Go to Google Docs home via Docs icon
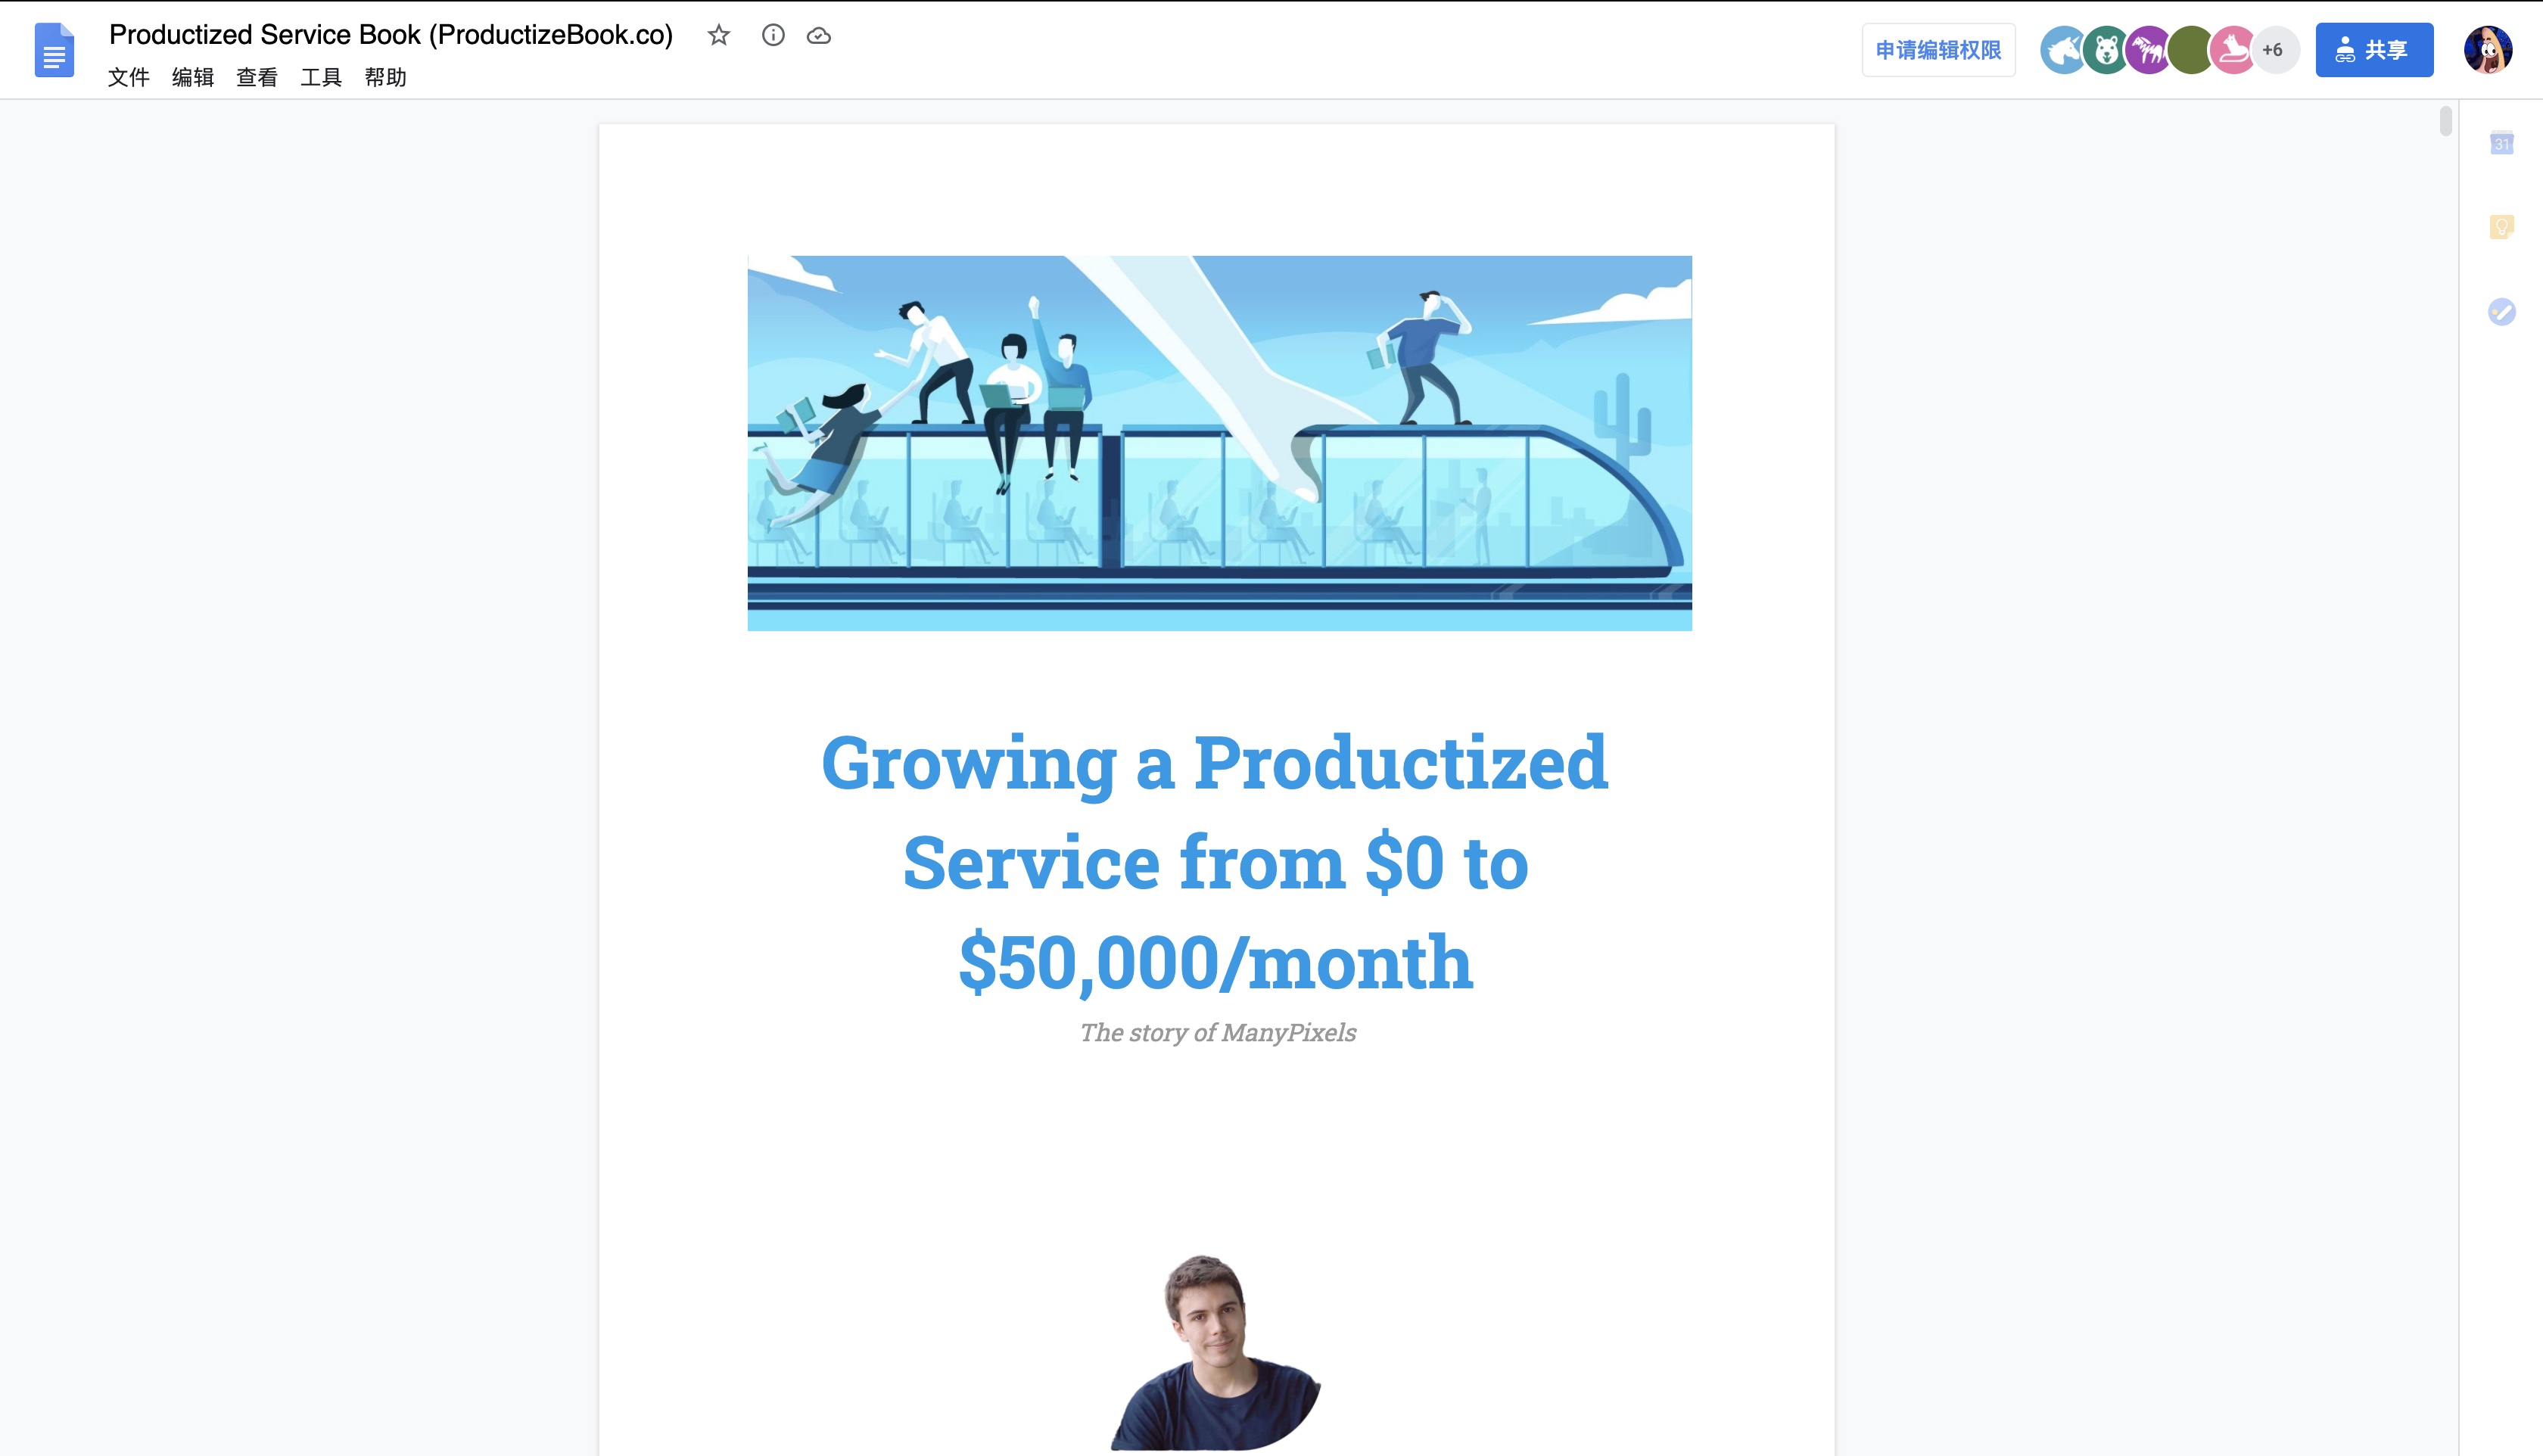The height and width of the screenshot is (1456, 2543). pos(55,50)
